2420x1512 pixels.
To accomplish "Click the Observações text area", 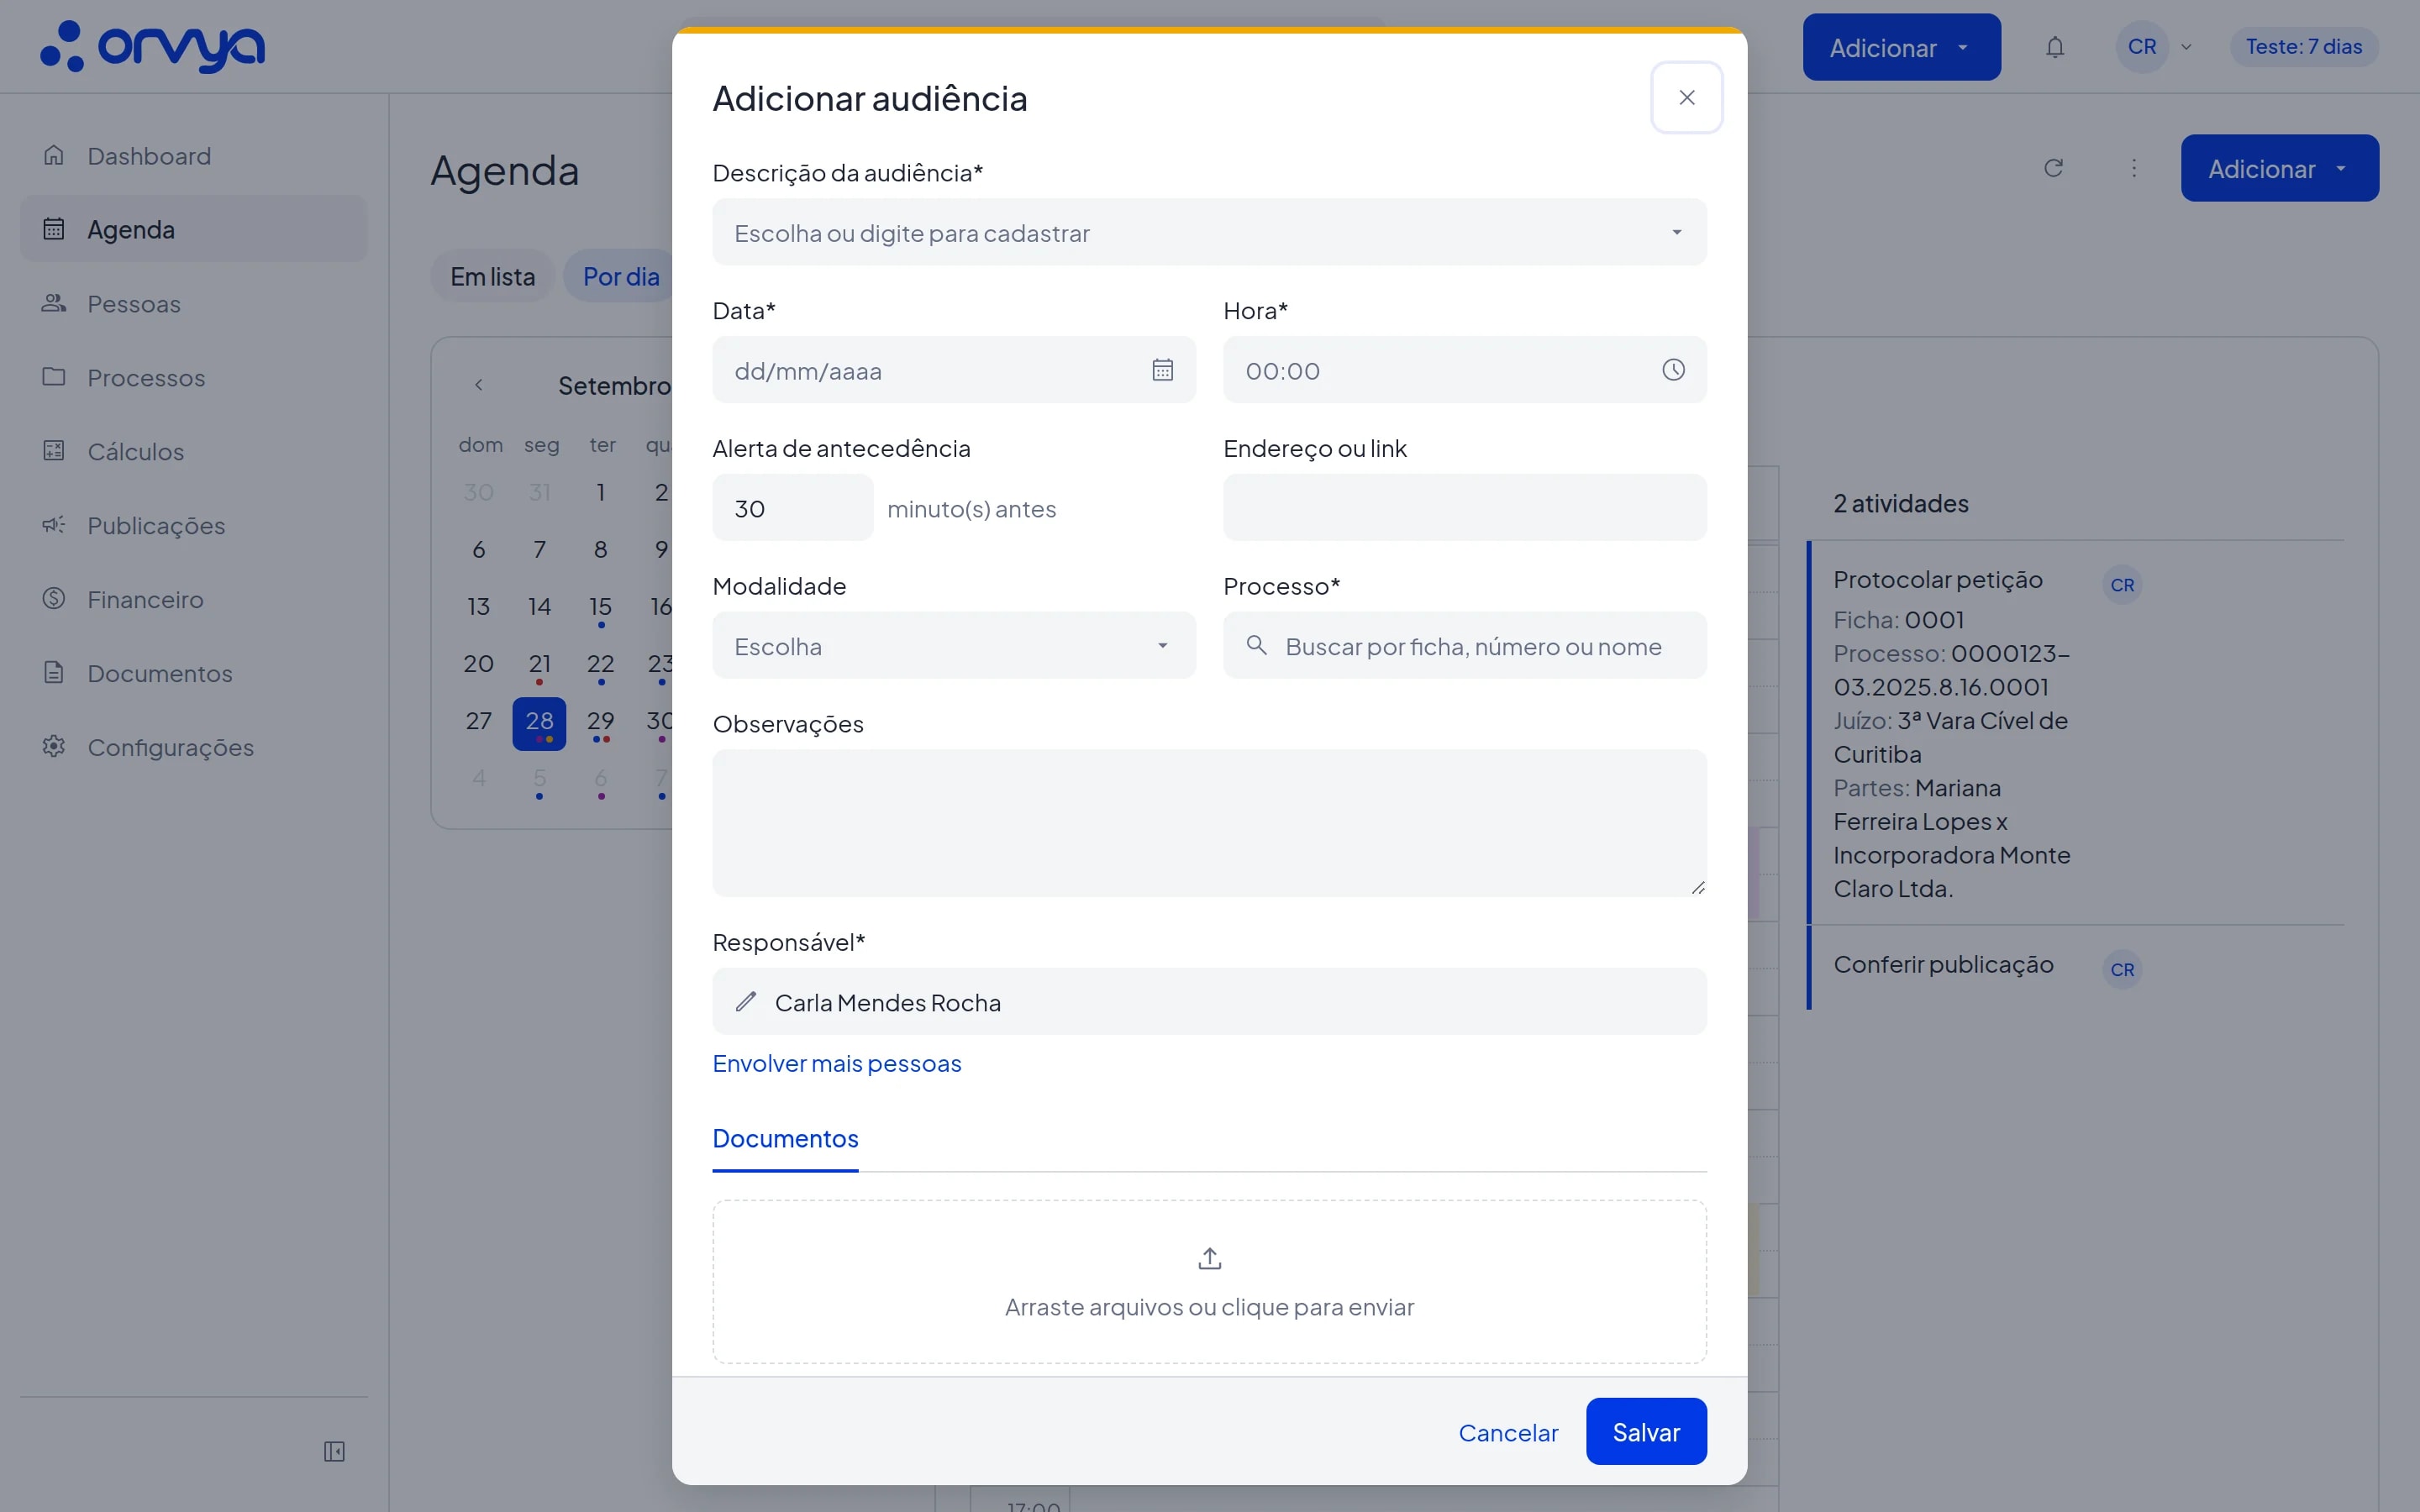I will pyautogui.click(x=1209, y=823).
